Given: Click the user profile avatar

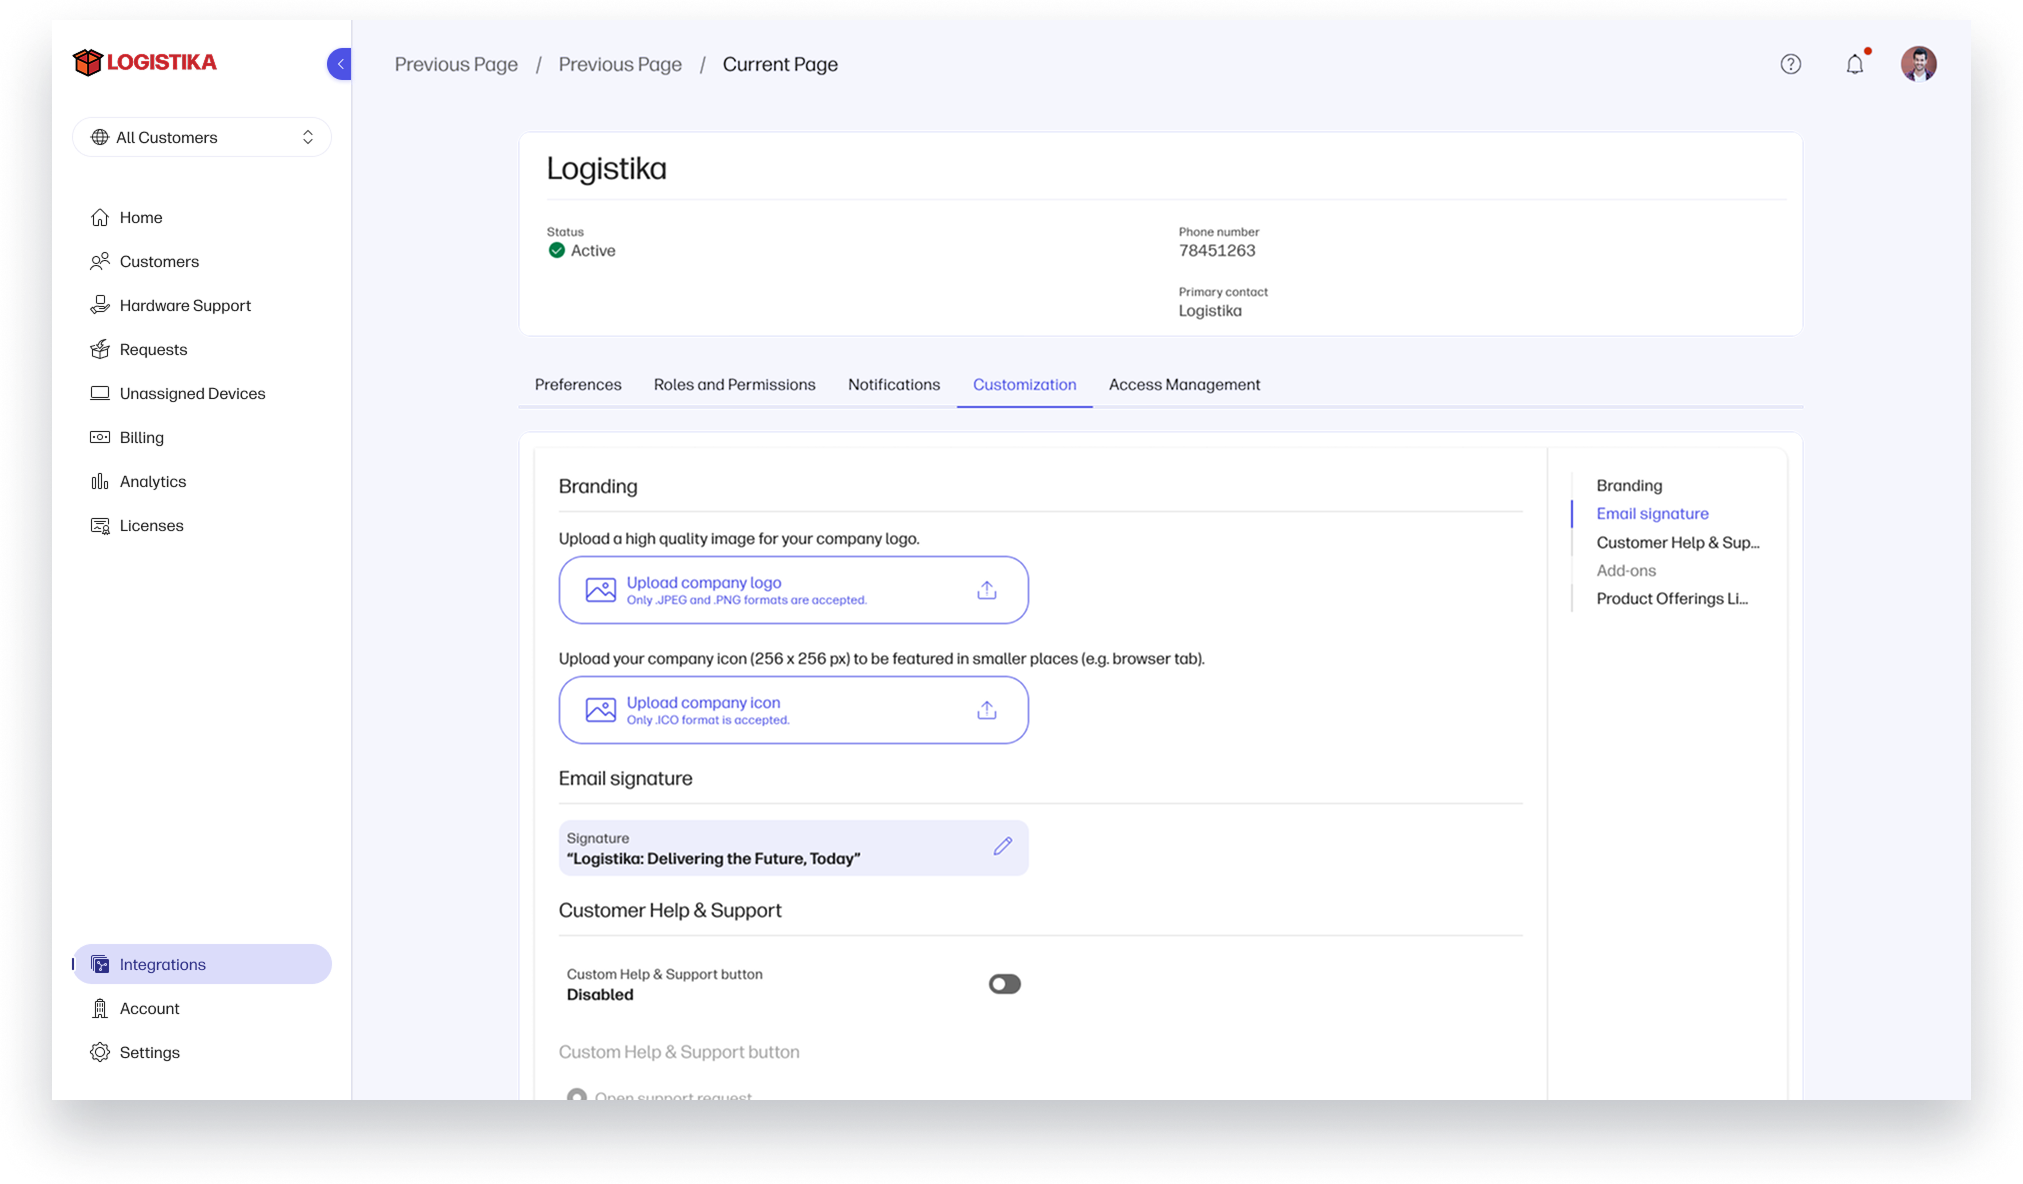Looking at the screenshot, I should click(1918, 64).
